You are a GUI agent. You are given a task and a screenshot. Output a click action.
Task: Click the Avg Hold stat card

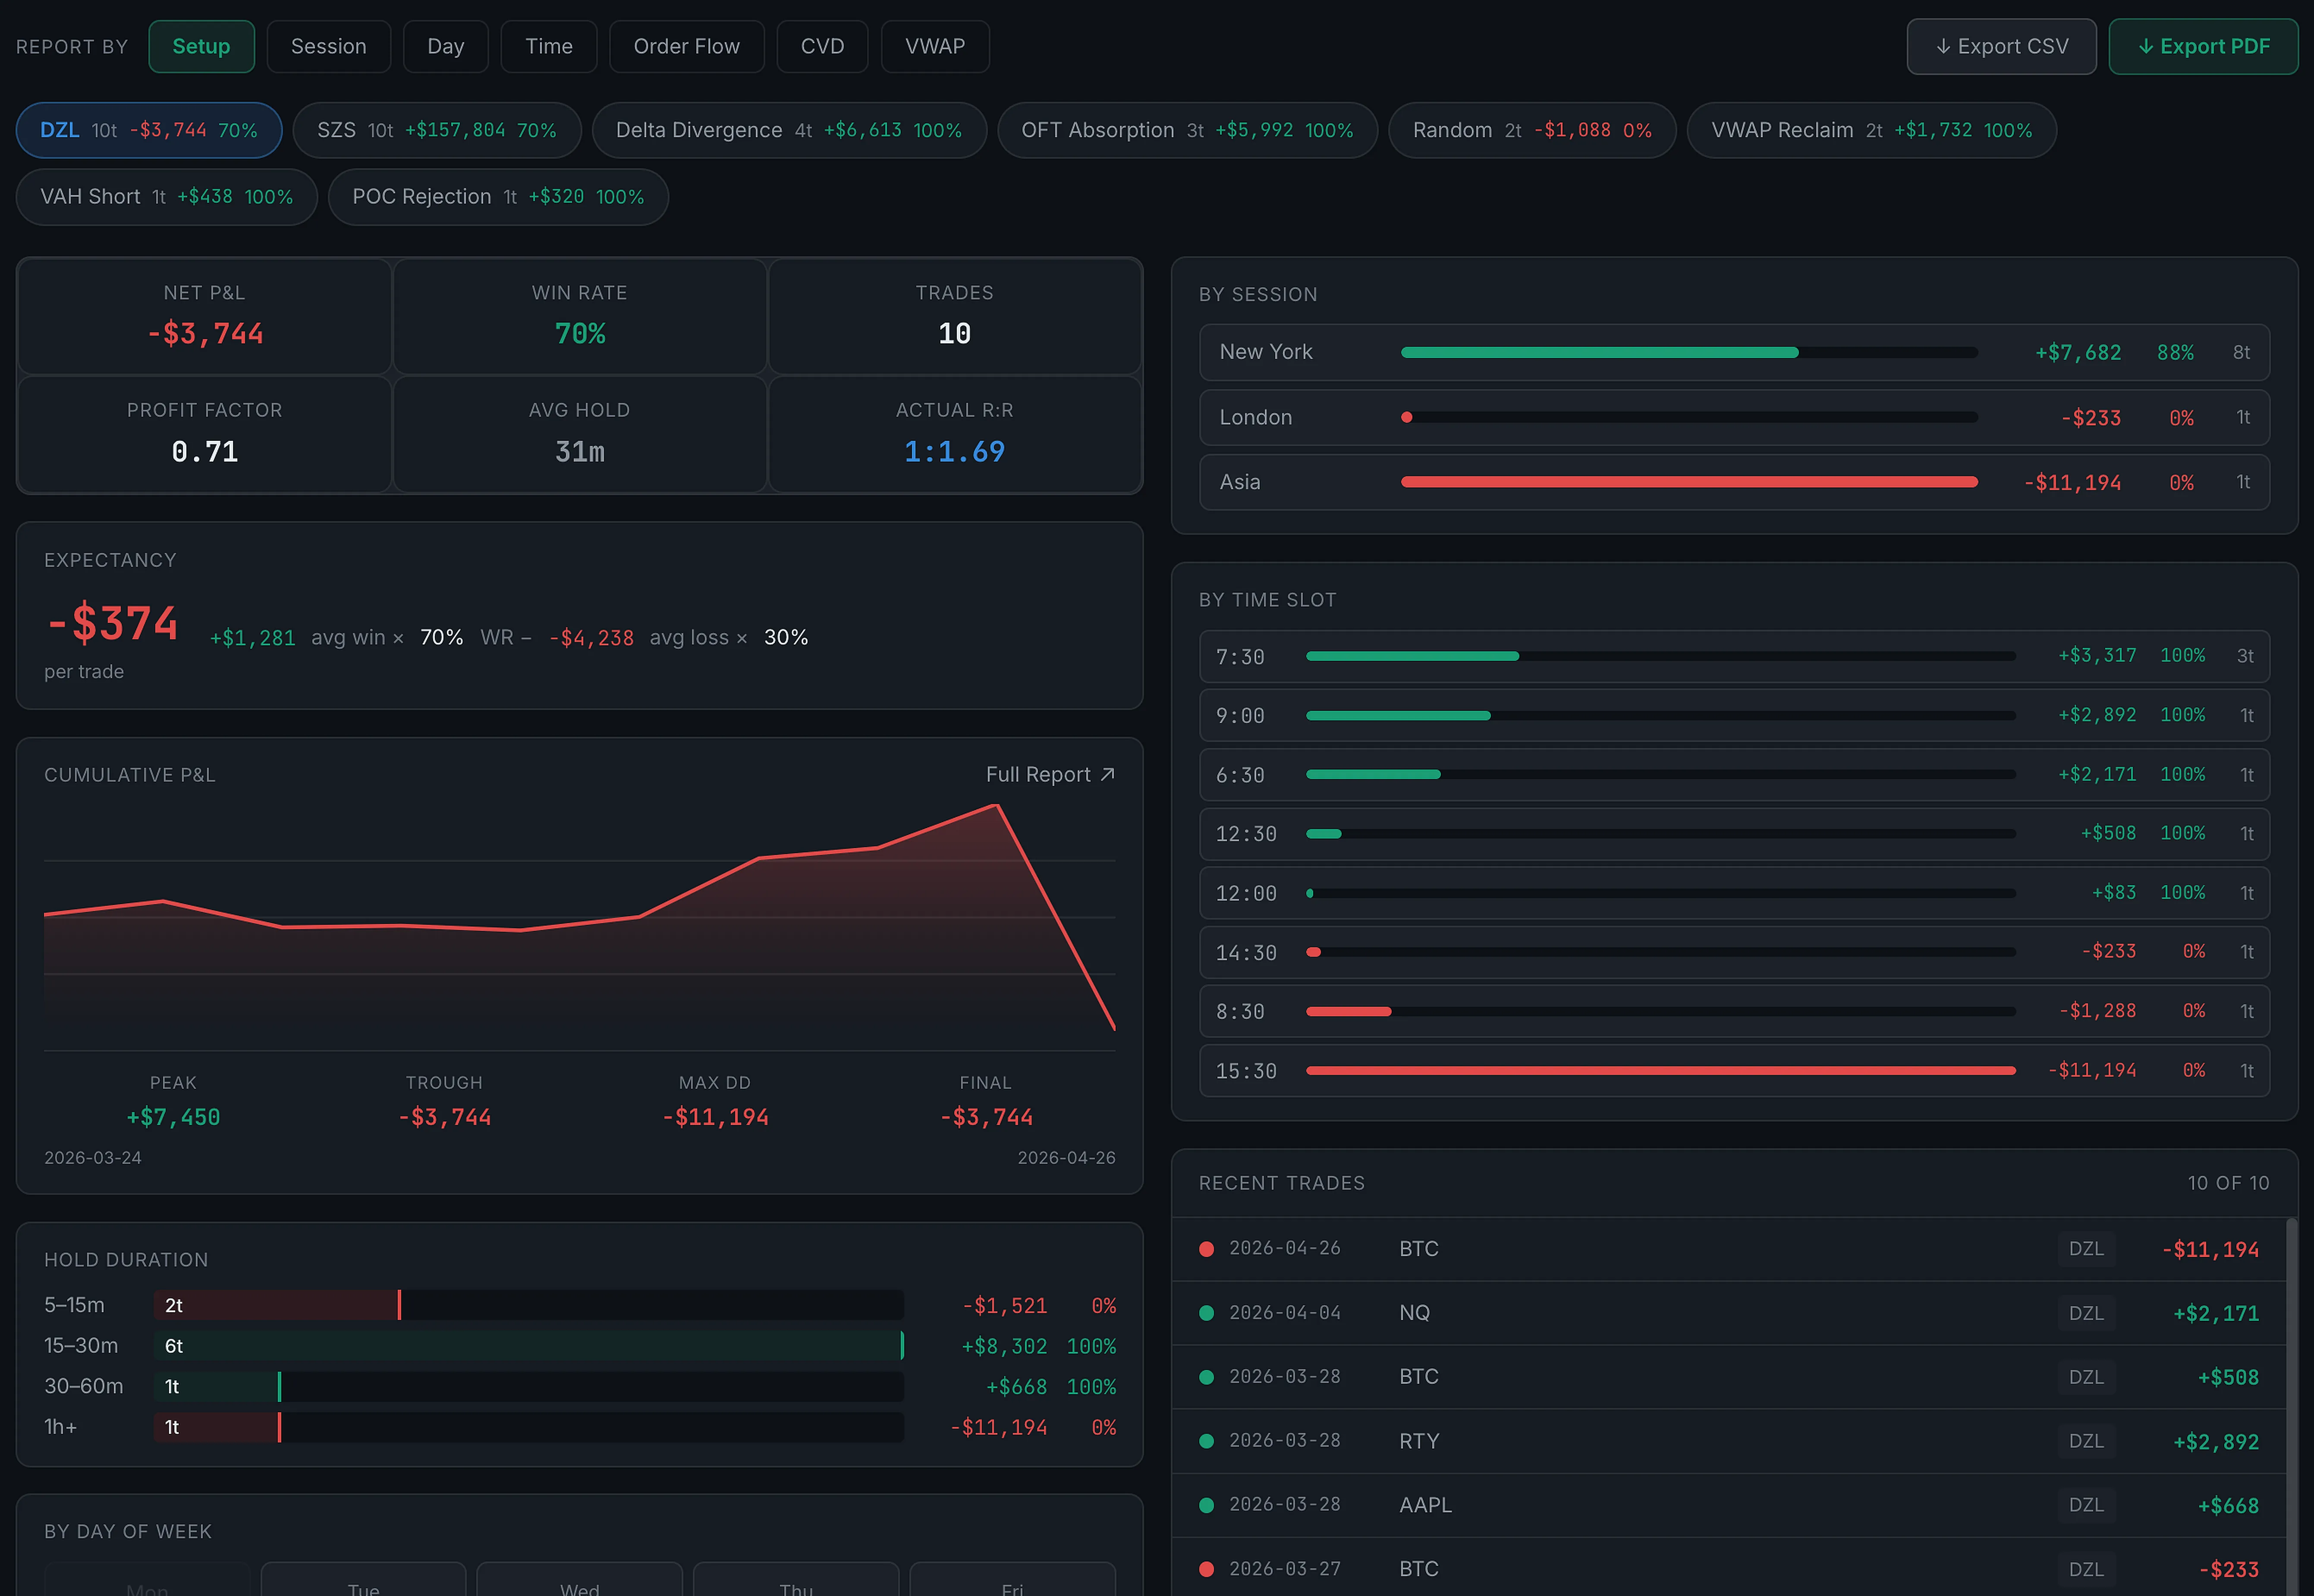tap(580, 434)
